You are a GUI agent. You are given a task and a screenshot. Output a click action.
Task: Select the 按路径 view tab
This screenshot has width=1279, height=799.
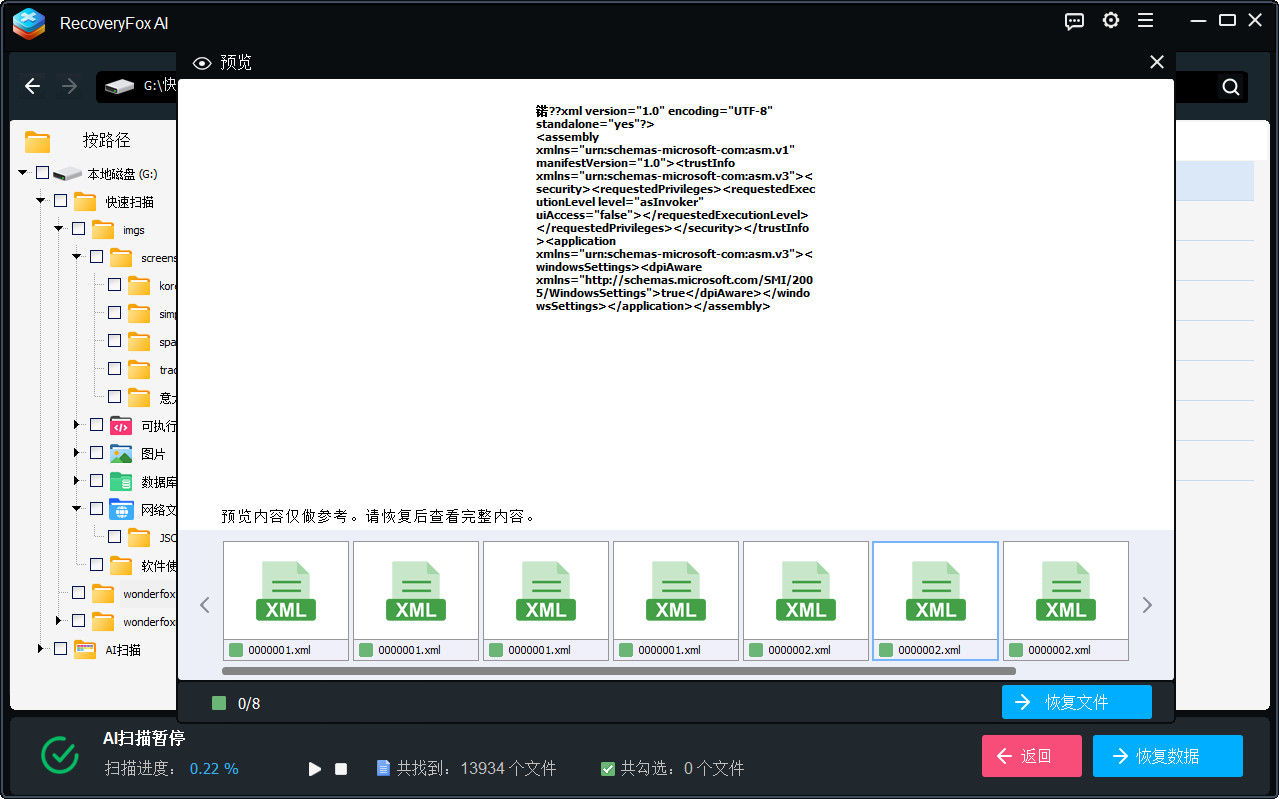106,141
